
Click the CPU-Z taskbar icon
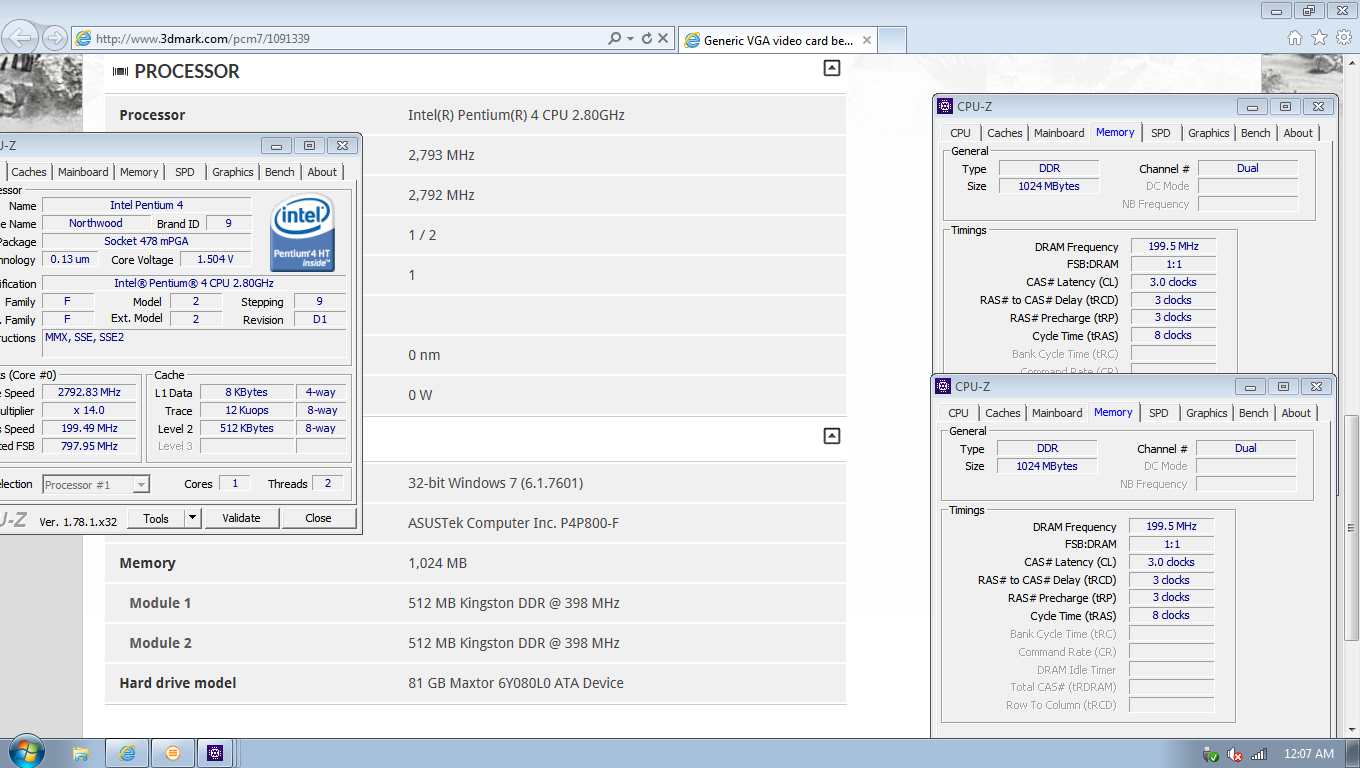(216, 753)
